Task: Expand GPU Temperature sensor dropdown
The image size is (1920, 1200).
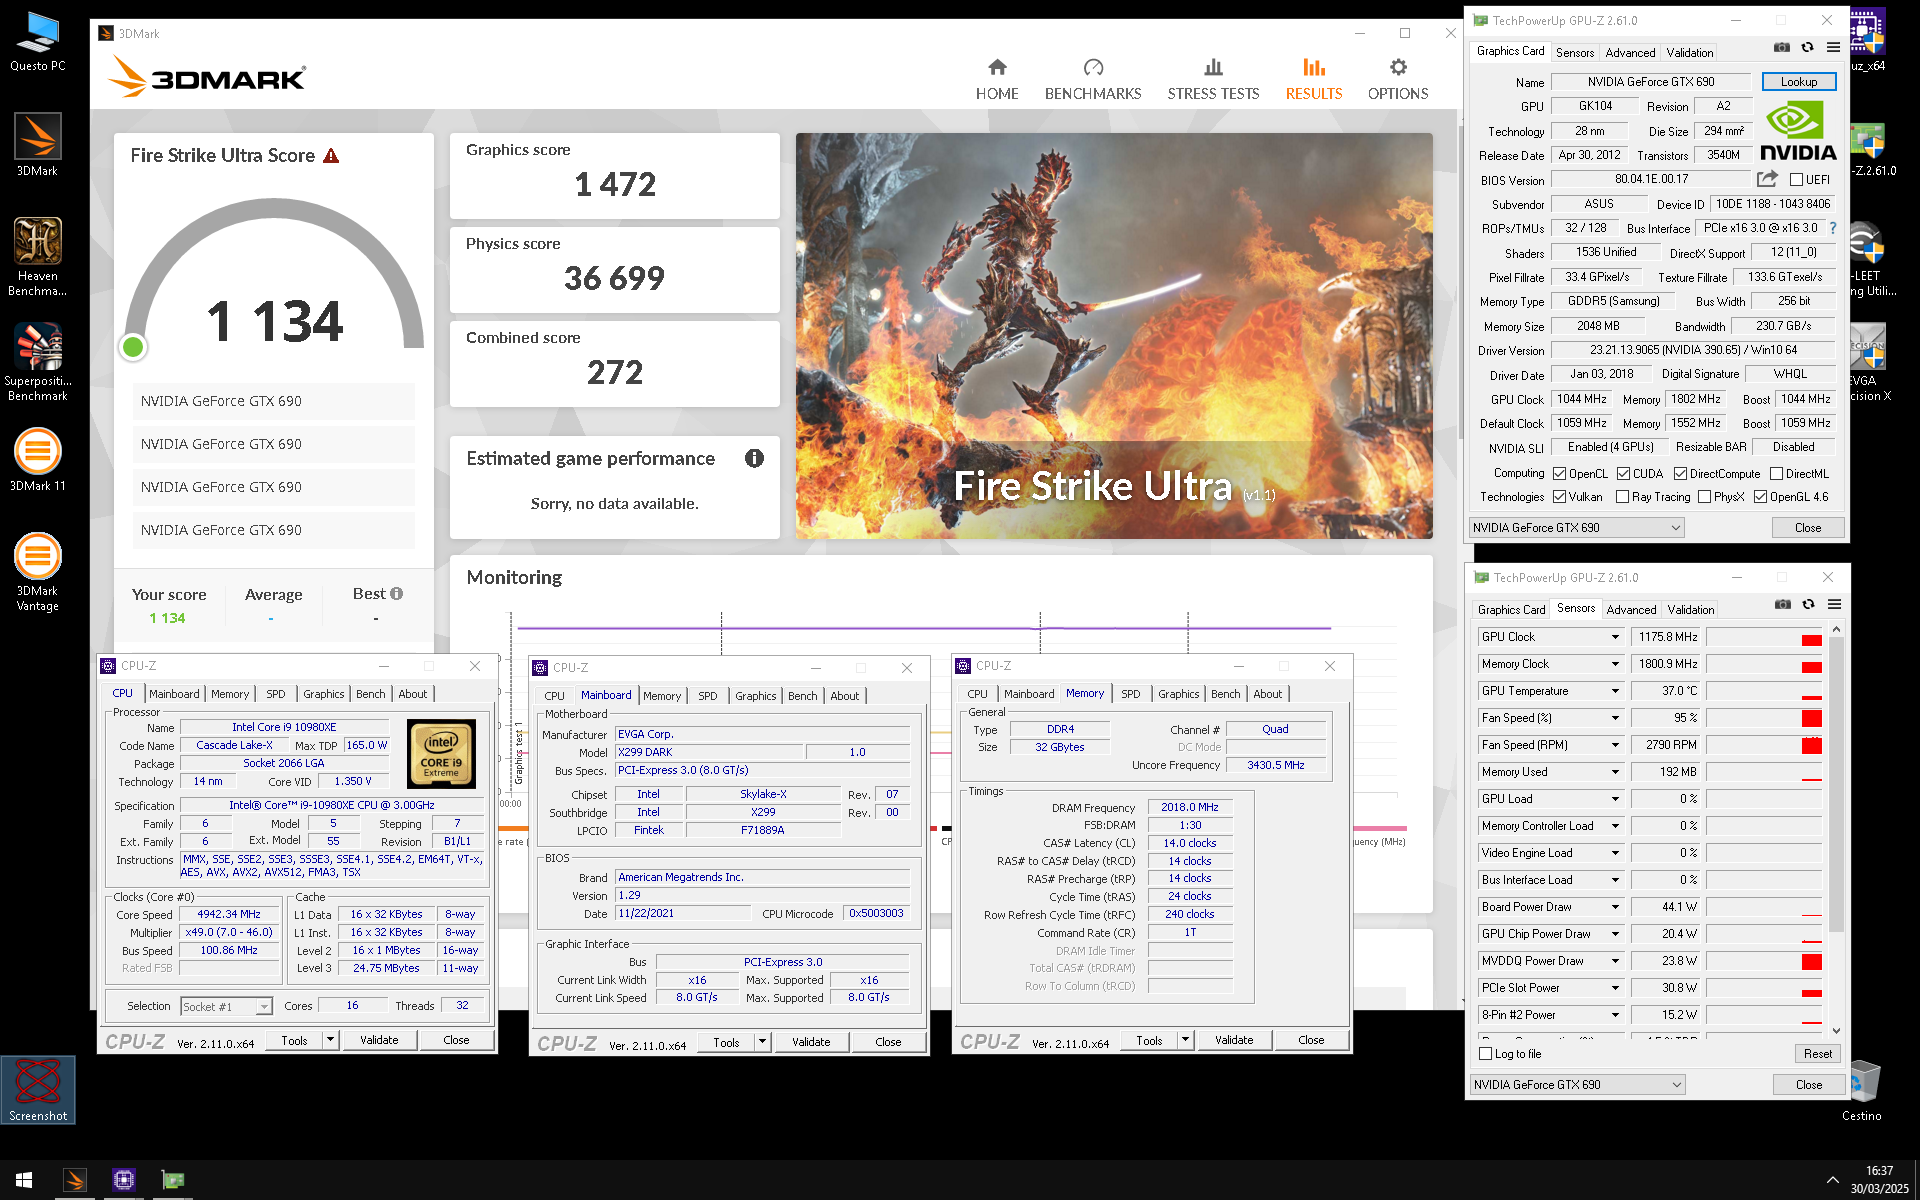Action: (x=1614, y=691)
